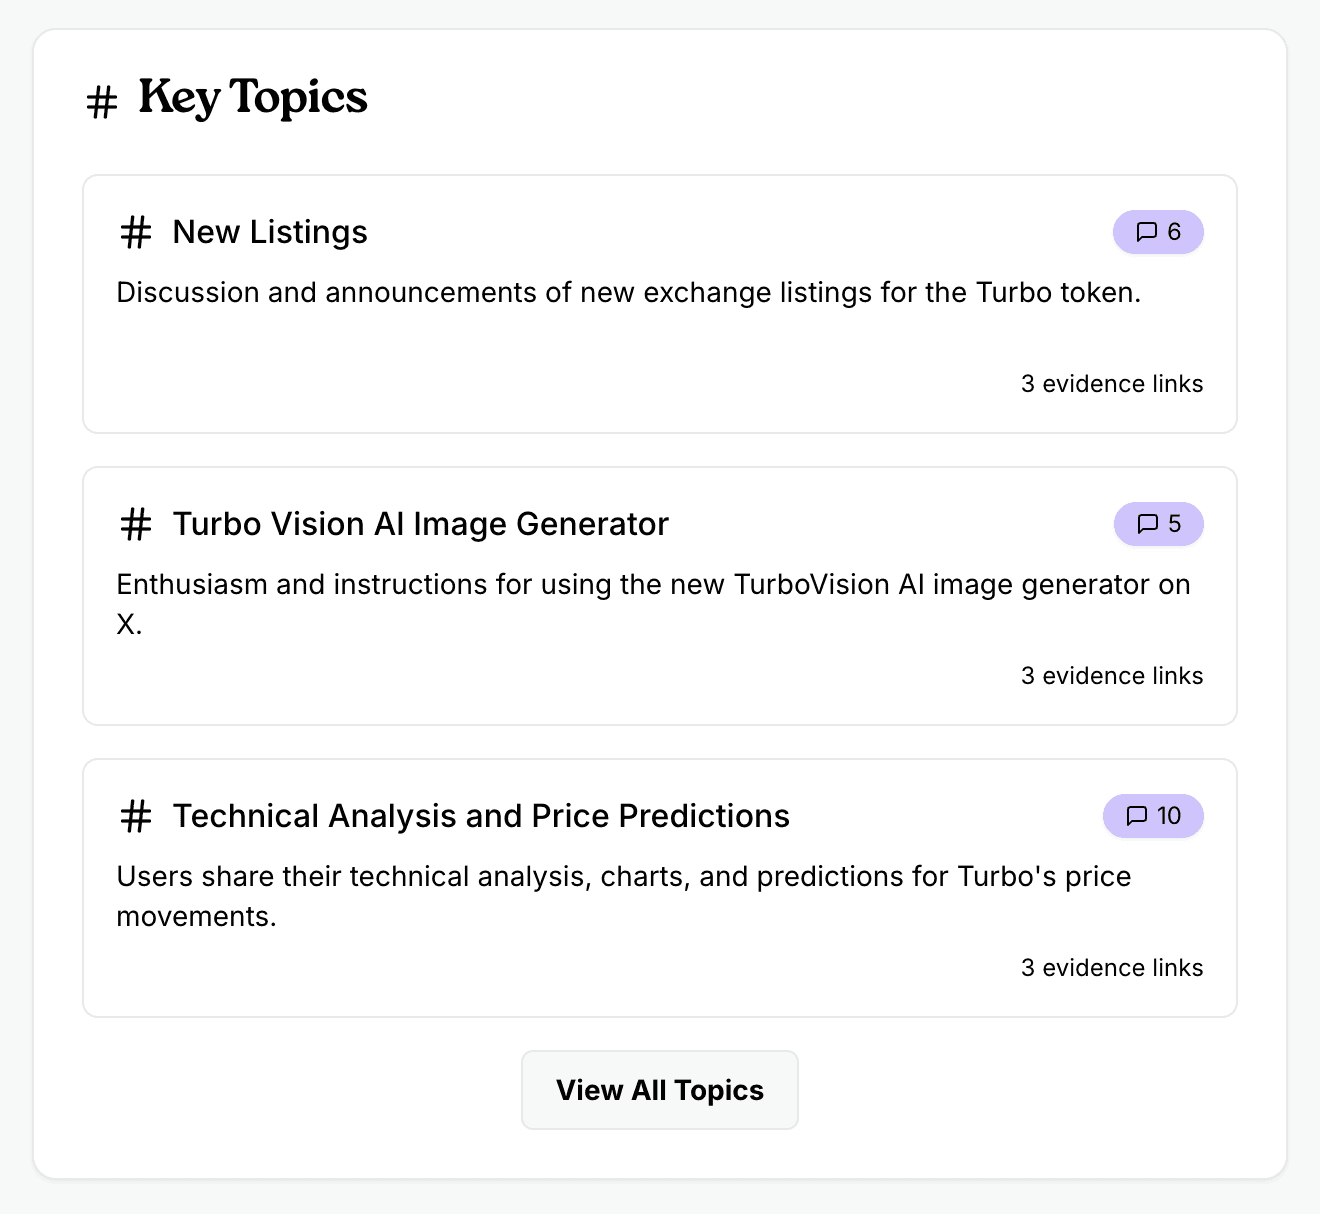Expand evidence links on the New Listings topic
The height and width of the screenshot is (1214, 1320).
(x=1111, y=383)
